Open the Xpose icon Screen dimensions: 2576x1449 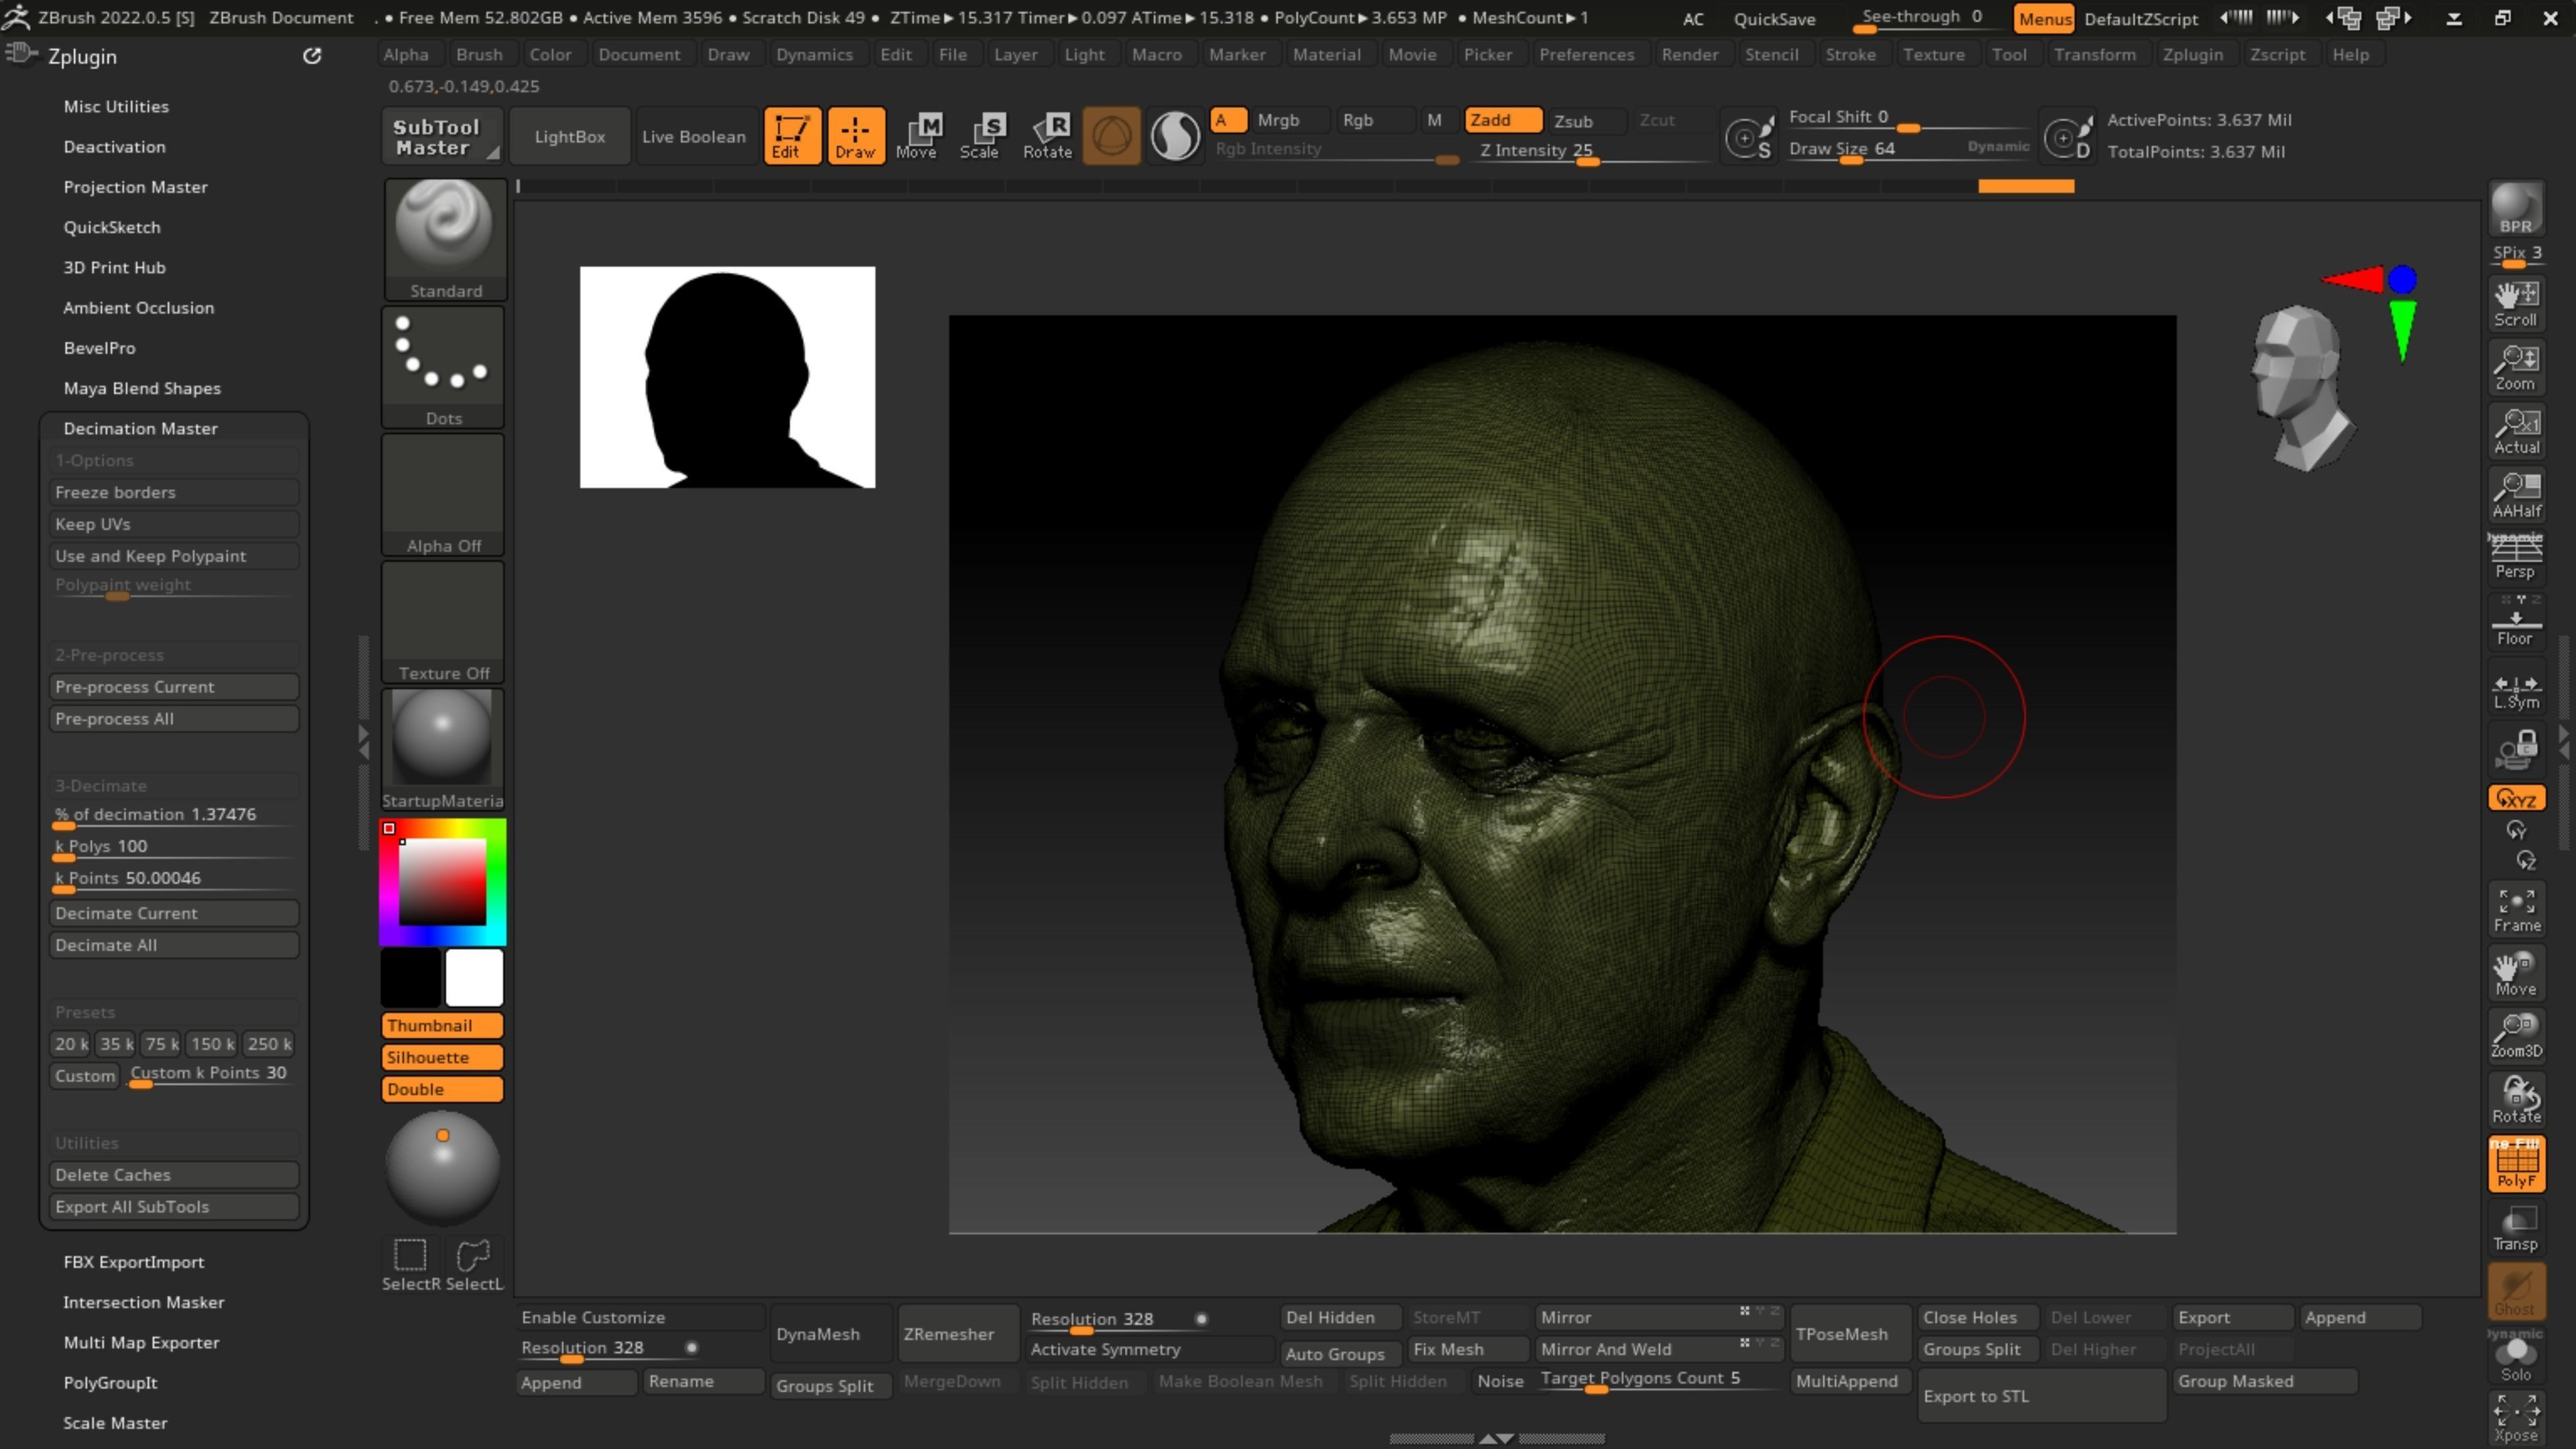coord(2516,1419)
